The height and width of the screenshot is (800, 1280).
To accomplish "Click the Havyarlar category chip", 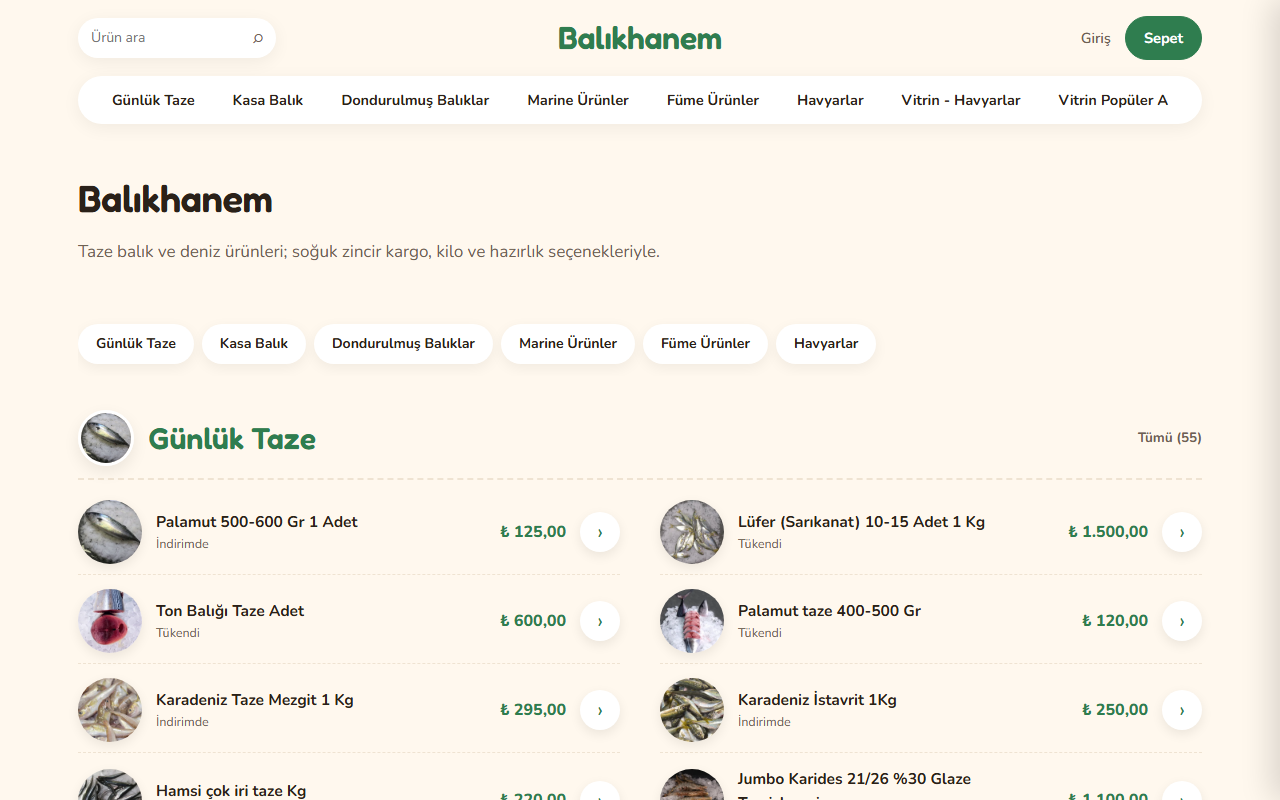I will pos(826,344).
